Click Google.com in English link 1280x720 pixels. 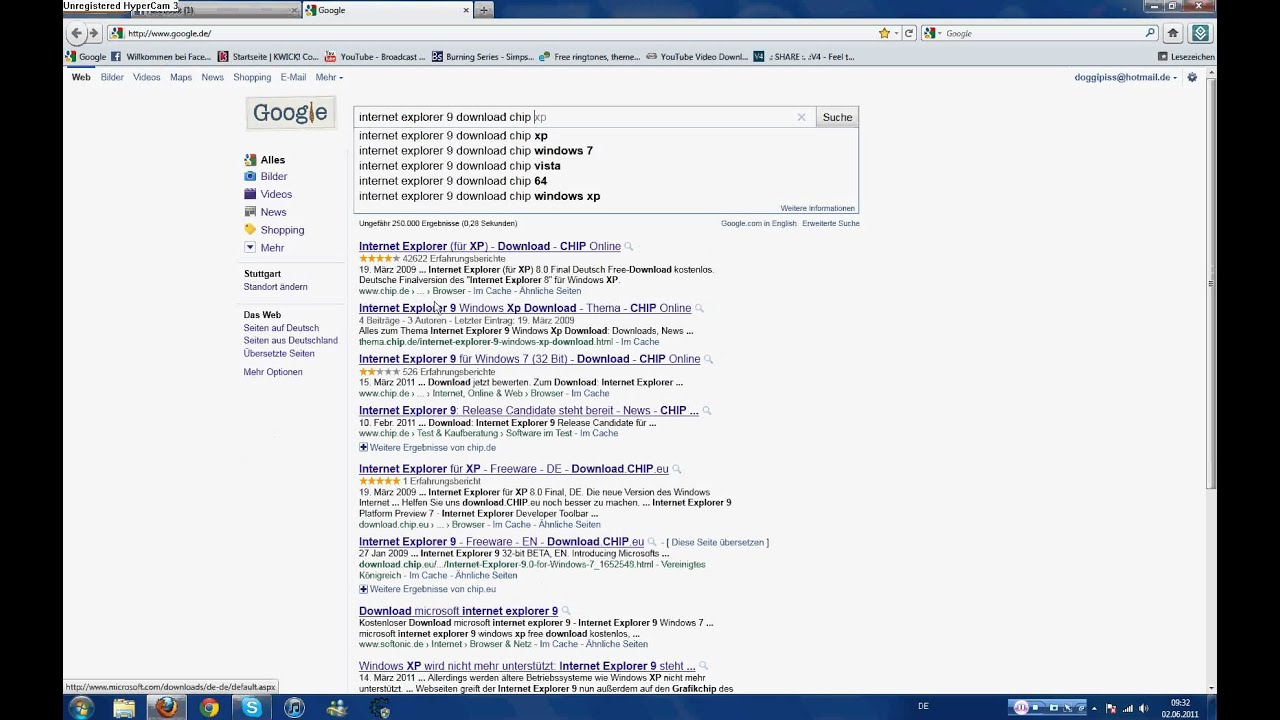(x=759, y=224)
